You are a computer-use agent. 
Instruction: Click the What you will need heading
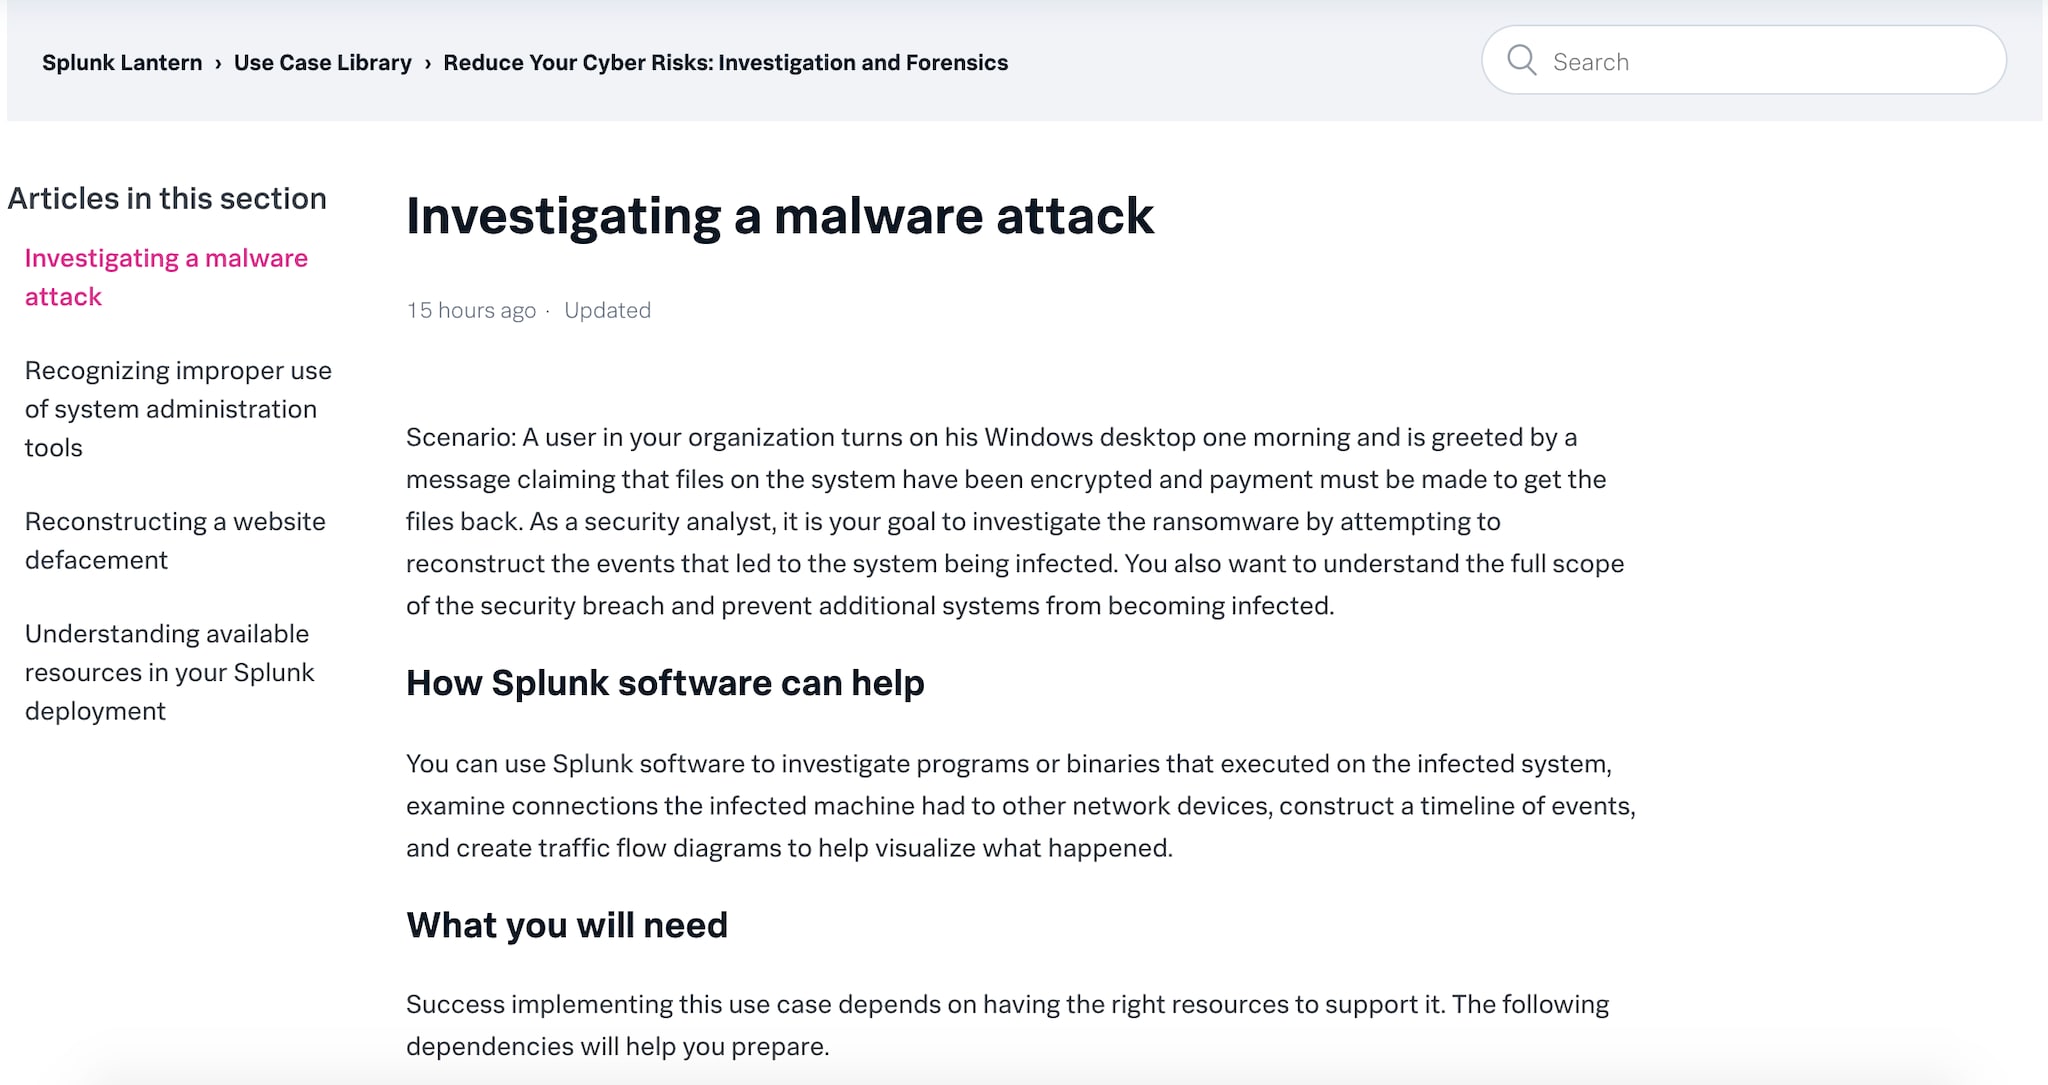point(567,925)
